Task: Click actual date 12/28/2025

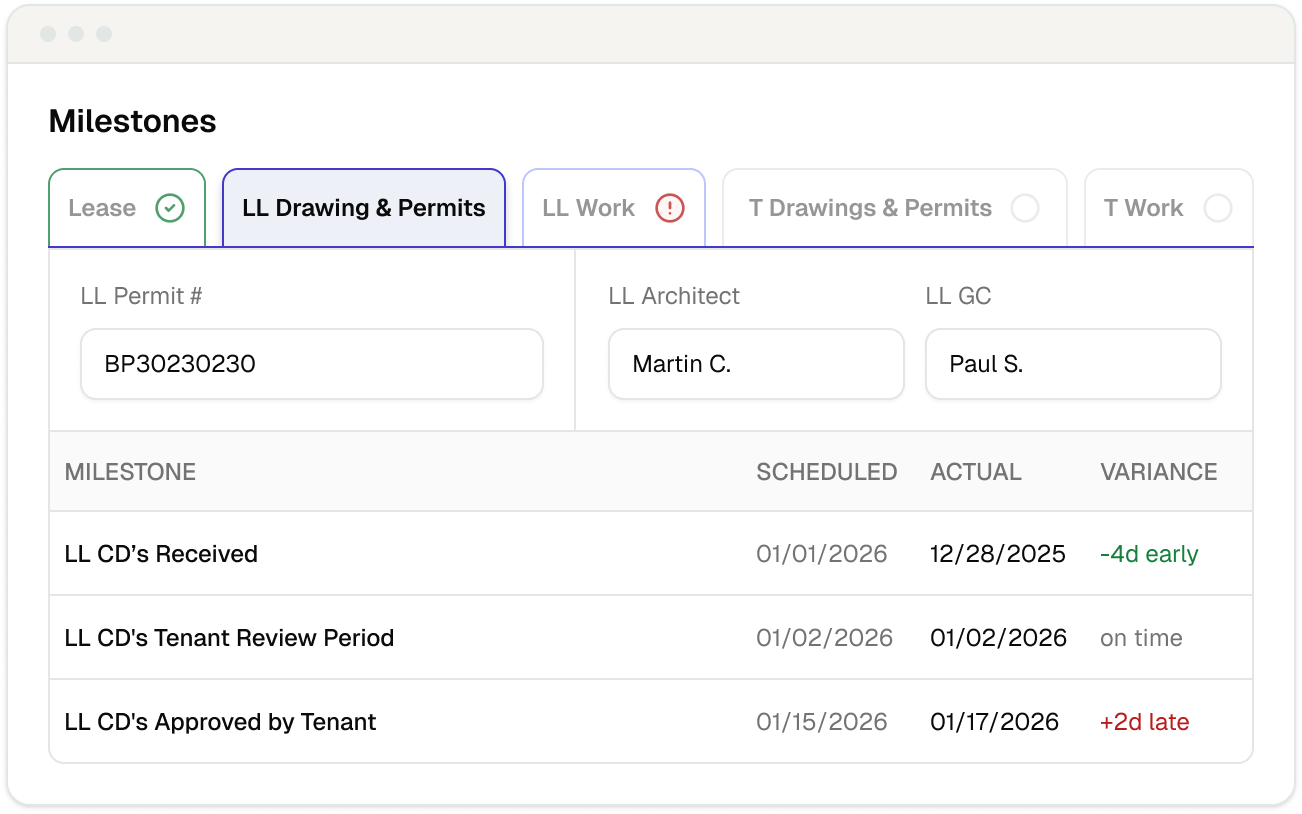Action: pos(998,554)
